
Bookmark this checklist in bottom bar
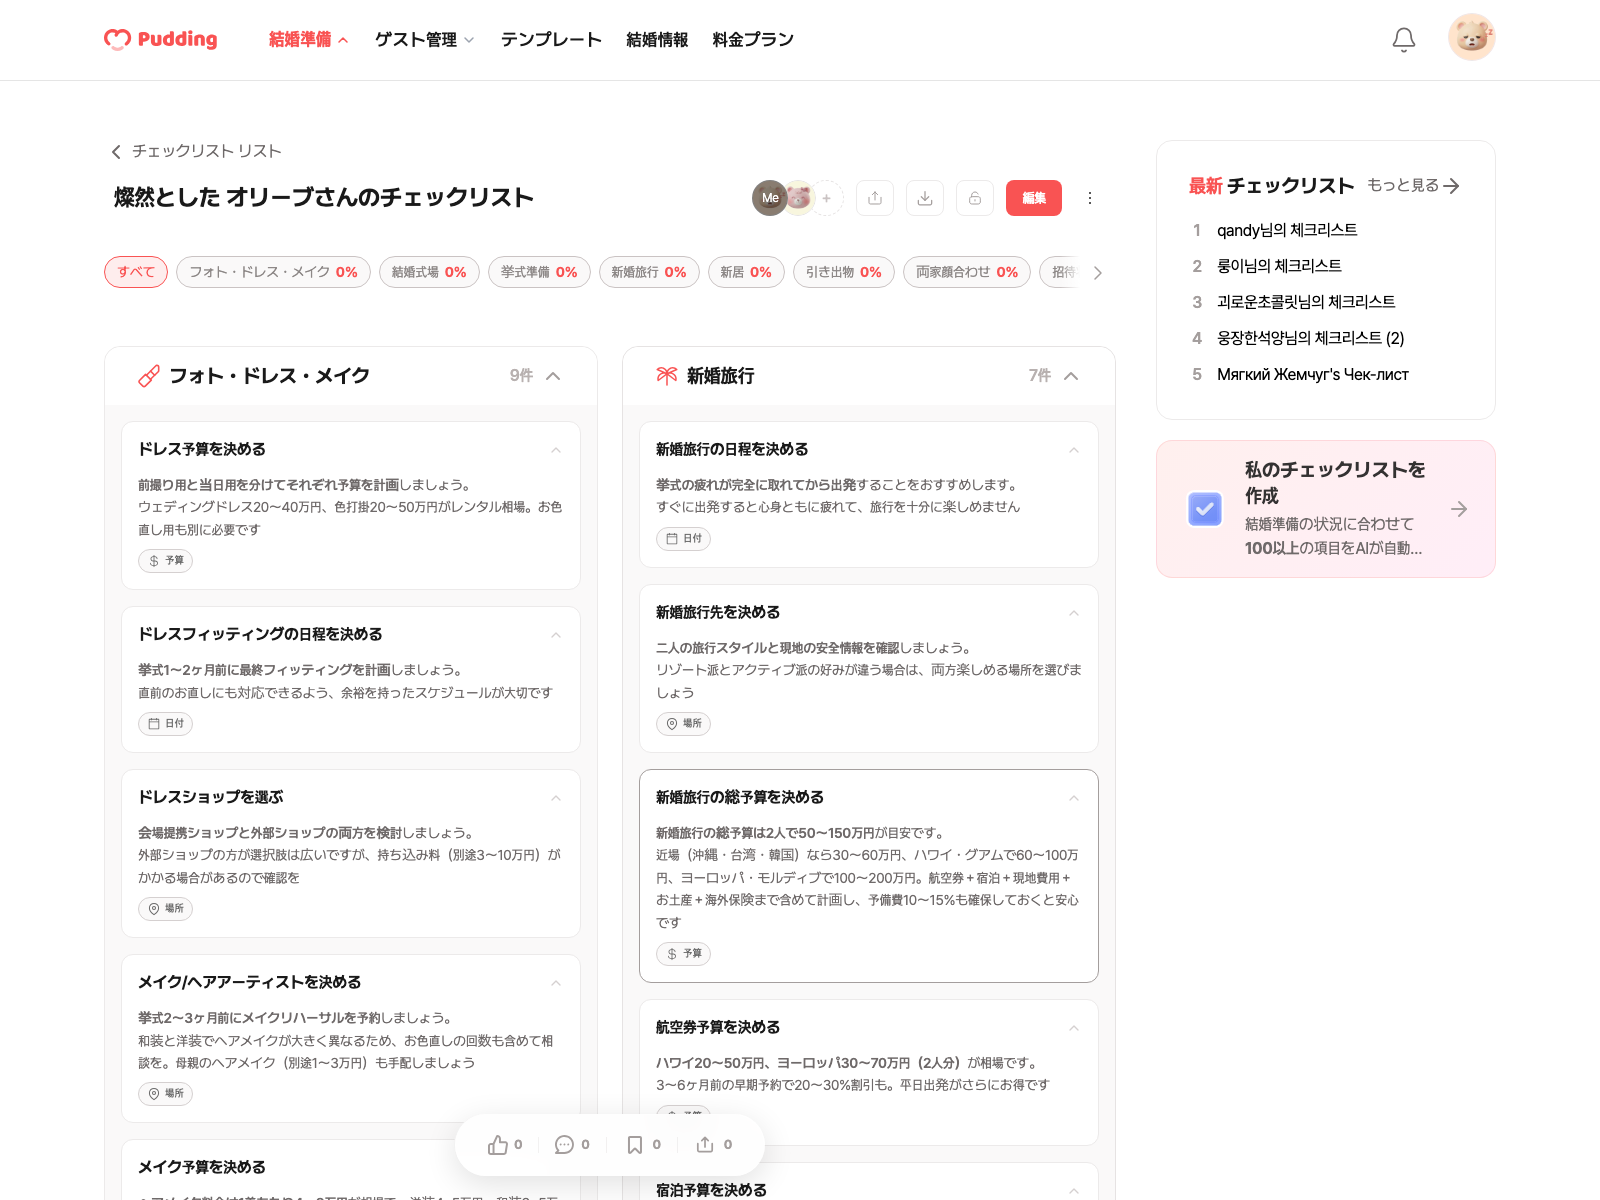click(x=635, y=1145)
